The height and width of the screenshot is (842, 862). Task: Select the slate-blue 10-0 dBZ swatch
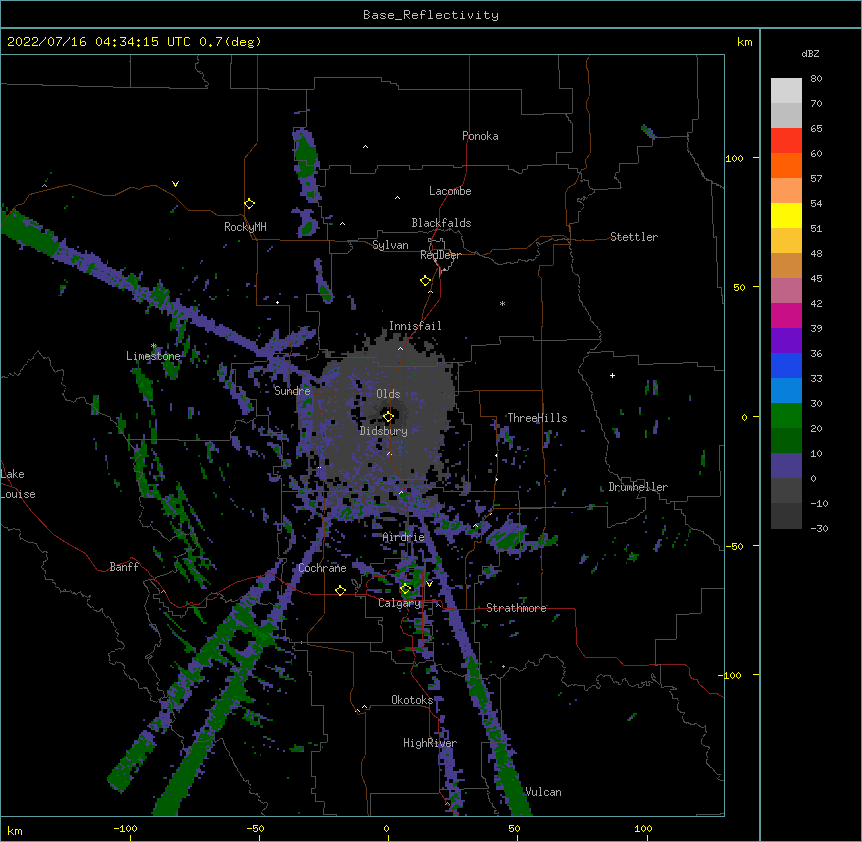(x=786, y=466)
